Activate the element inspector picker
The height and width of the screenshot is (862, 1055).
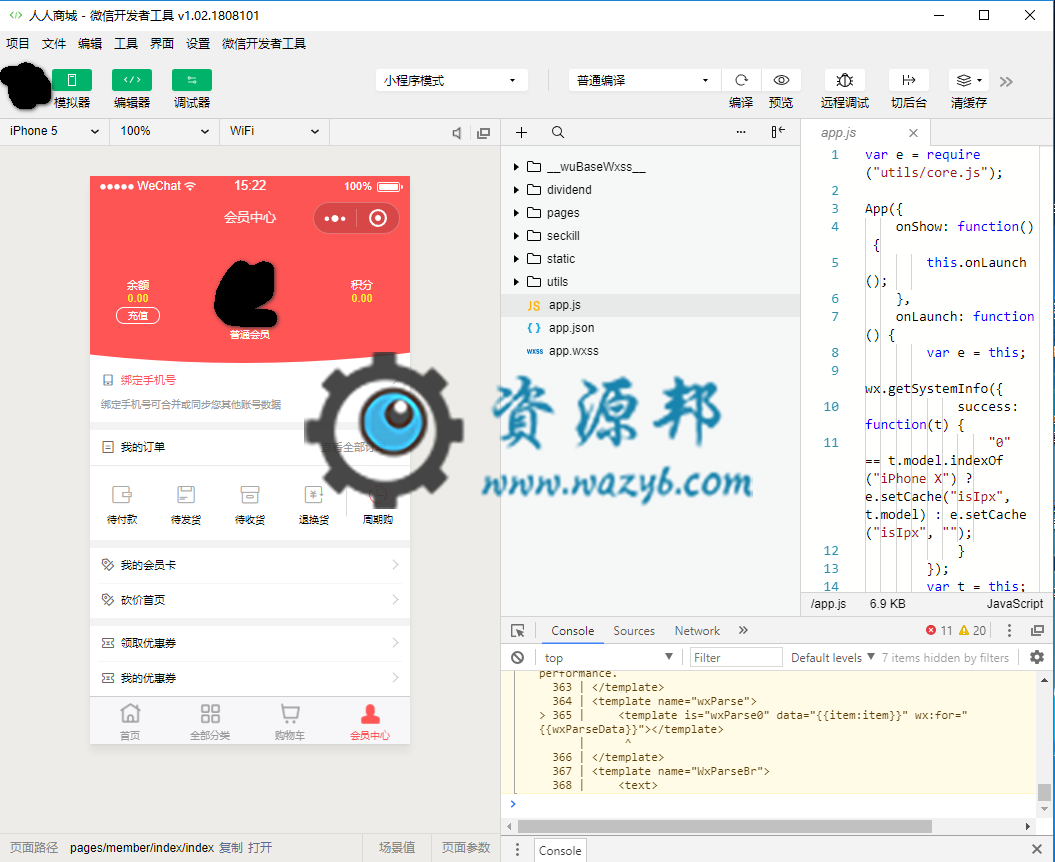[517, 631]
